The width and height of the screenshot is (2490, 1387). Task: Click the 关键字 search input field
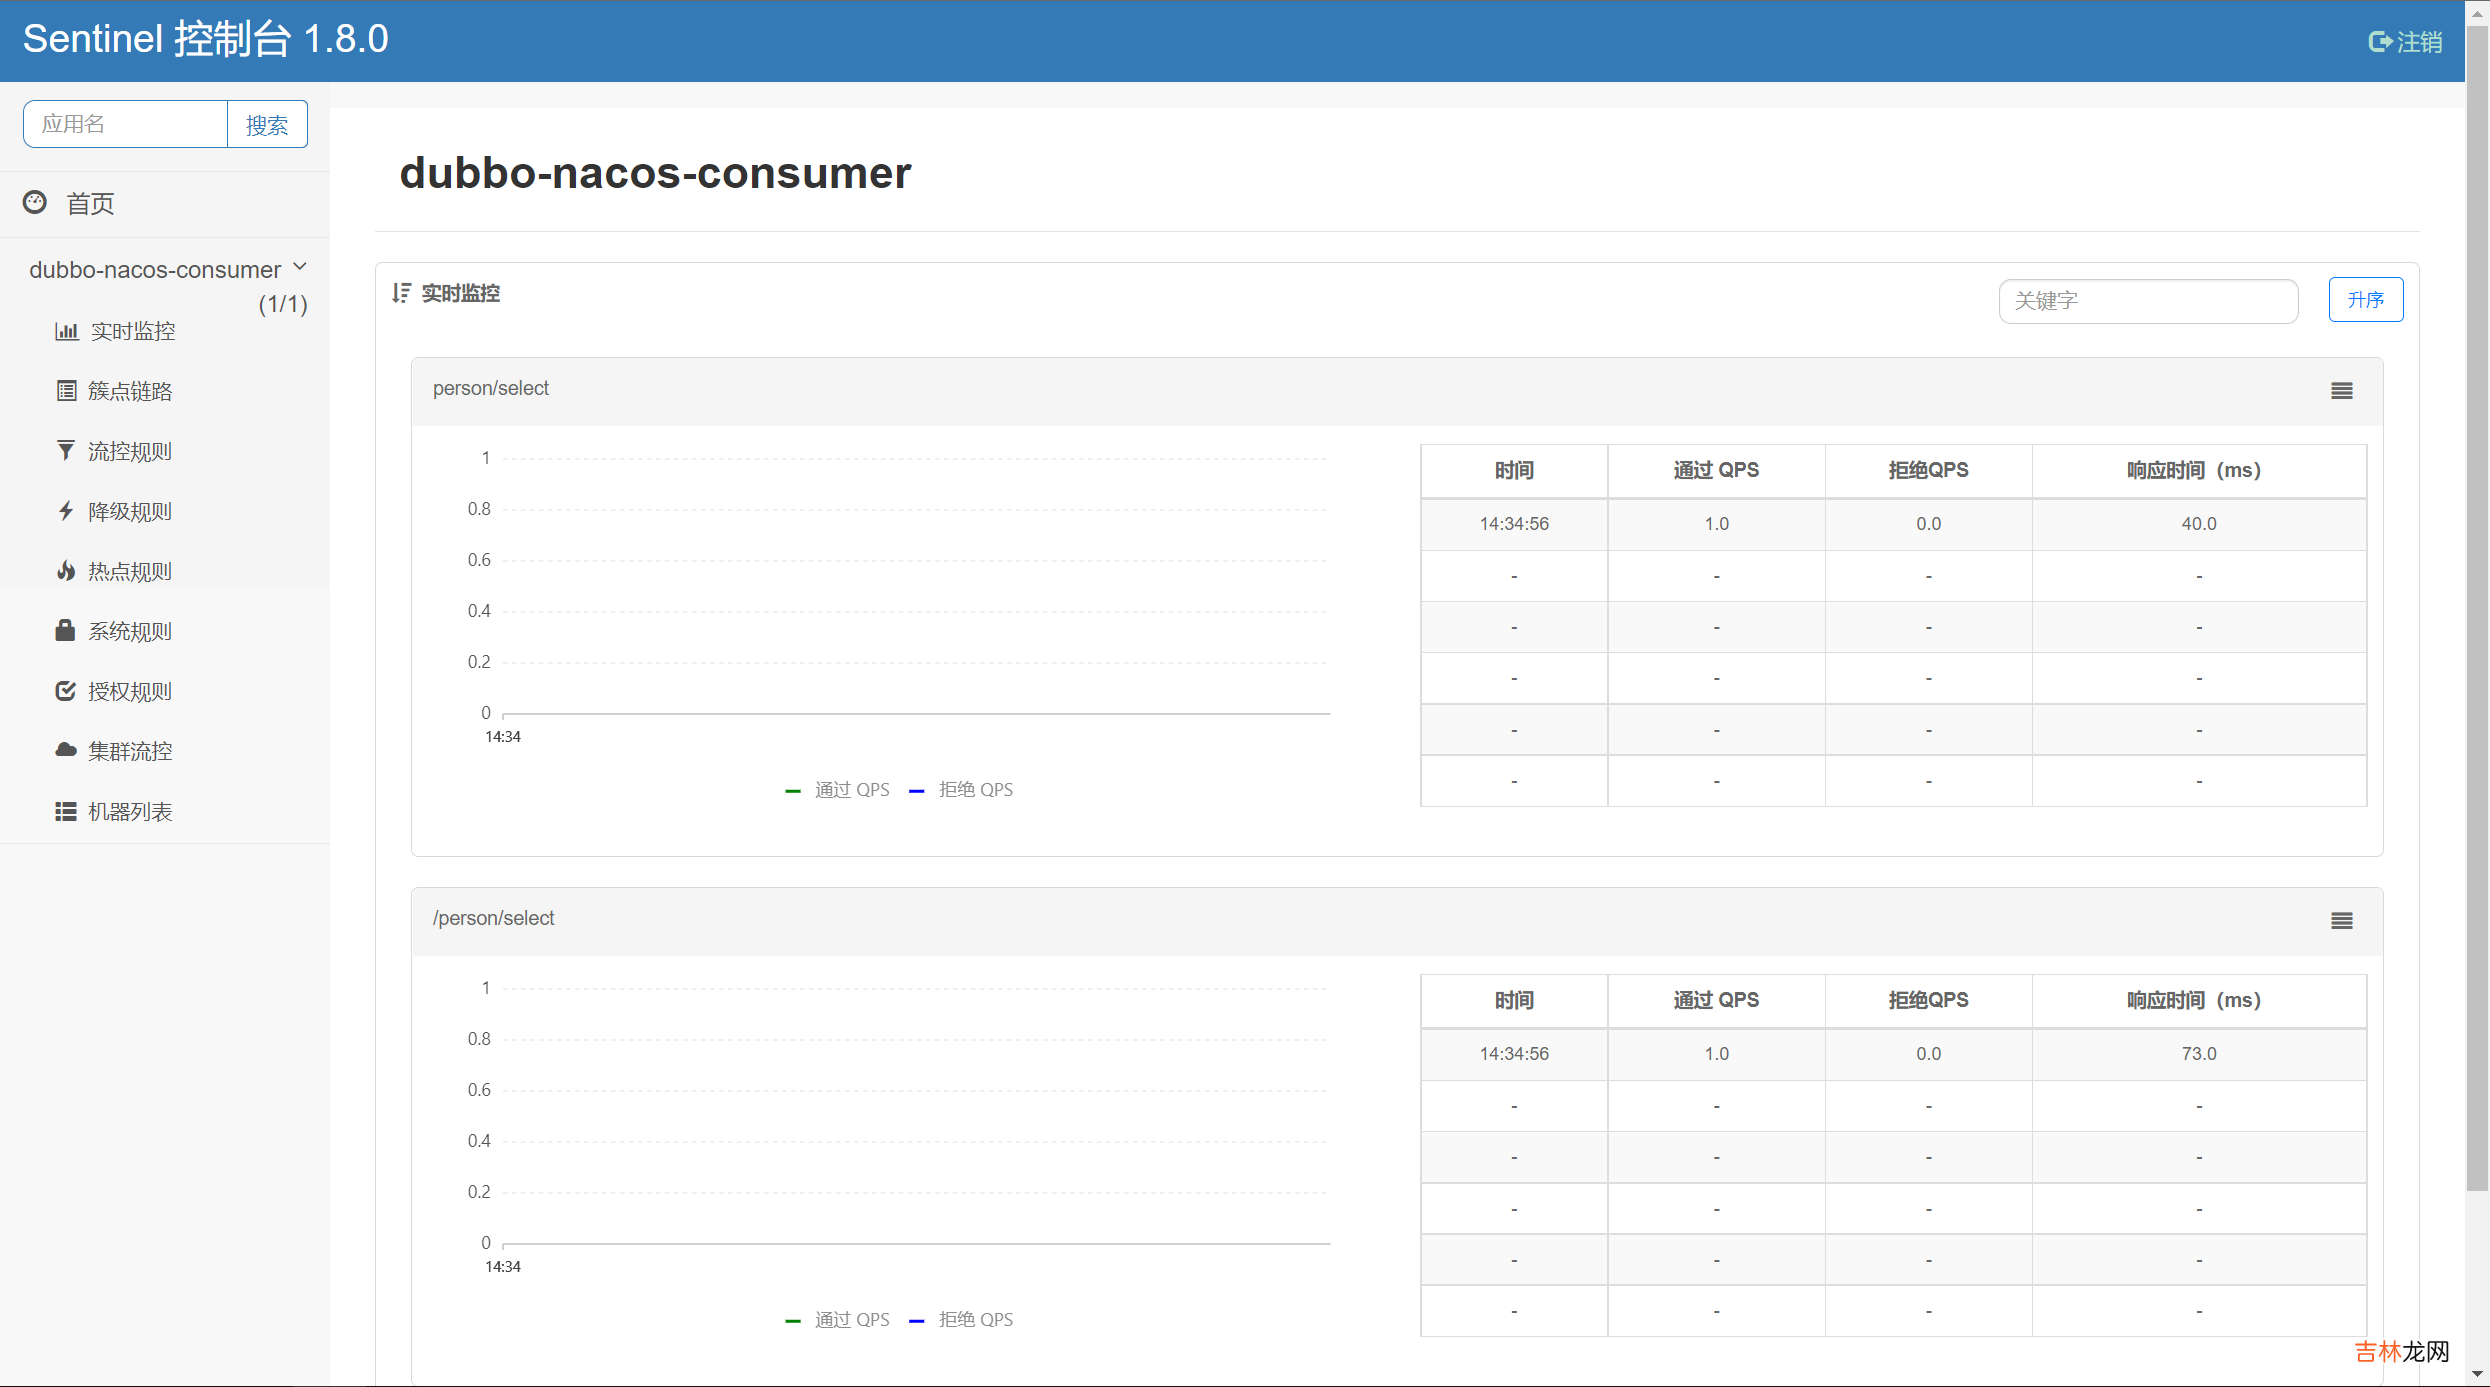click(x=2150, y=299)
